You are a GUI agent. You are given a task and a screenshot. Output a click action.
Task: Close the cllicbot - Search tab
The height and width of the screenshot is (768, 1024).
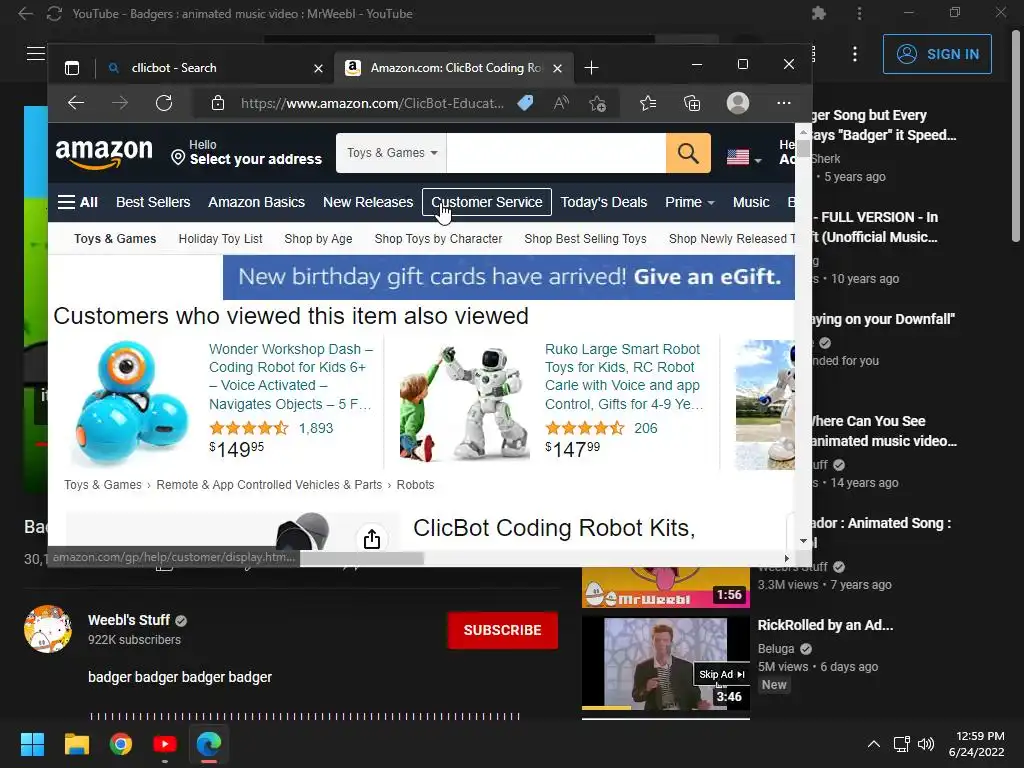318,69
